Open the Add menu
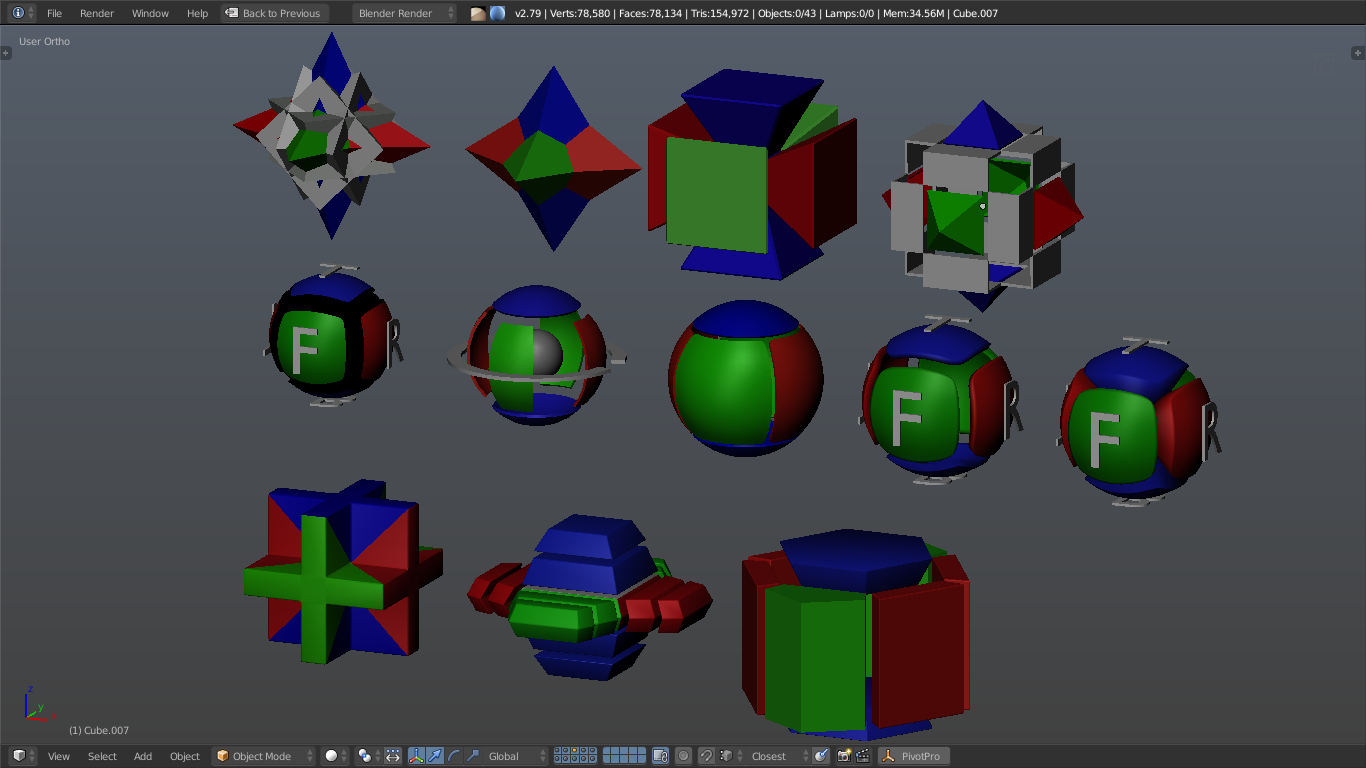Viewport: 1366px width, 768px height. click(143, 756)
